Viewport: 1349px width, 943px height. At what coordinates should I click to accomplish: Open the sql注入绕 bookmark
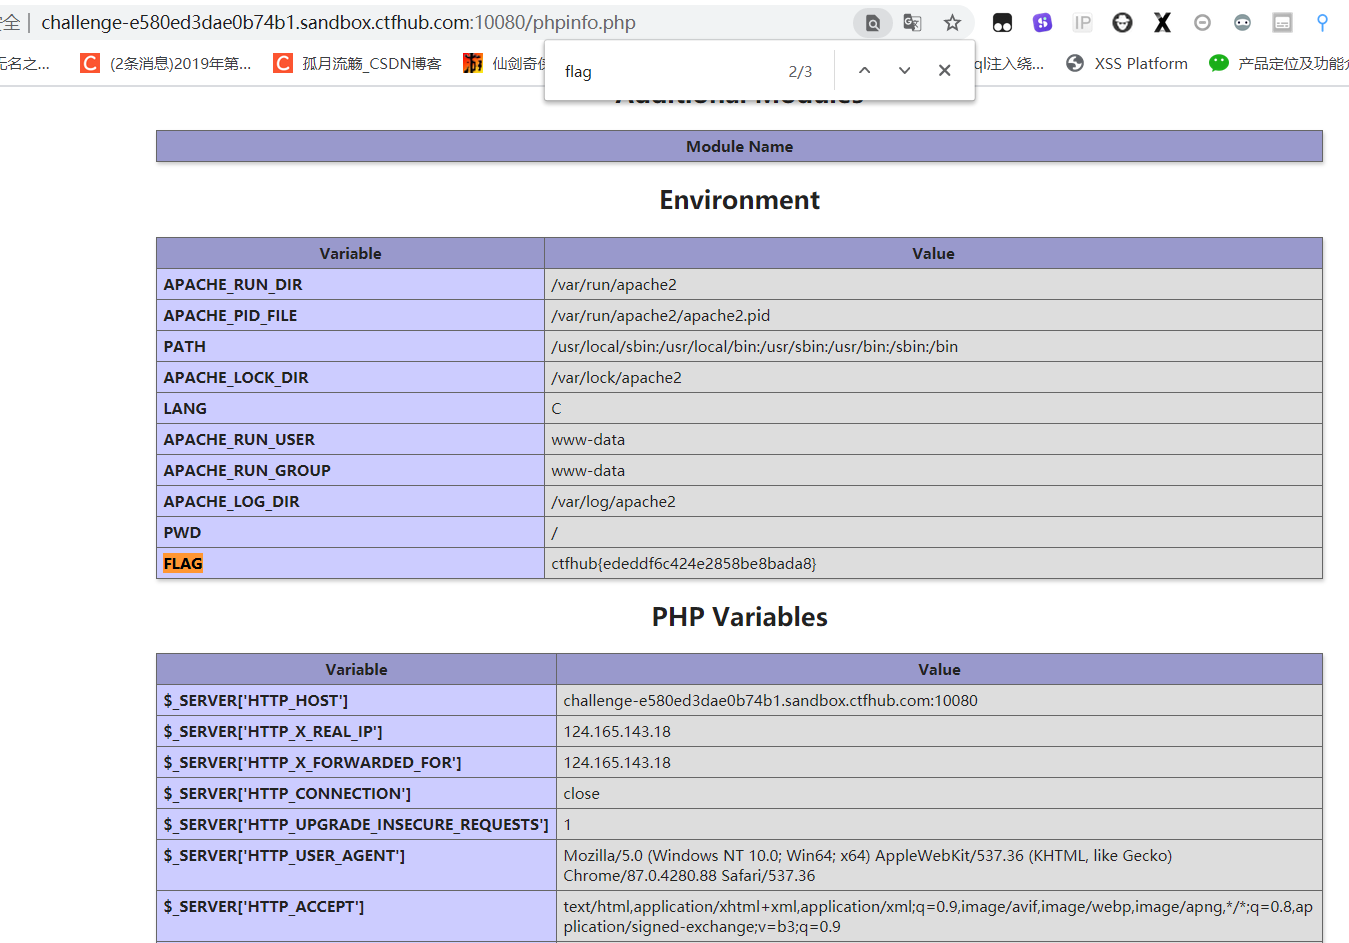(1010, 63)
